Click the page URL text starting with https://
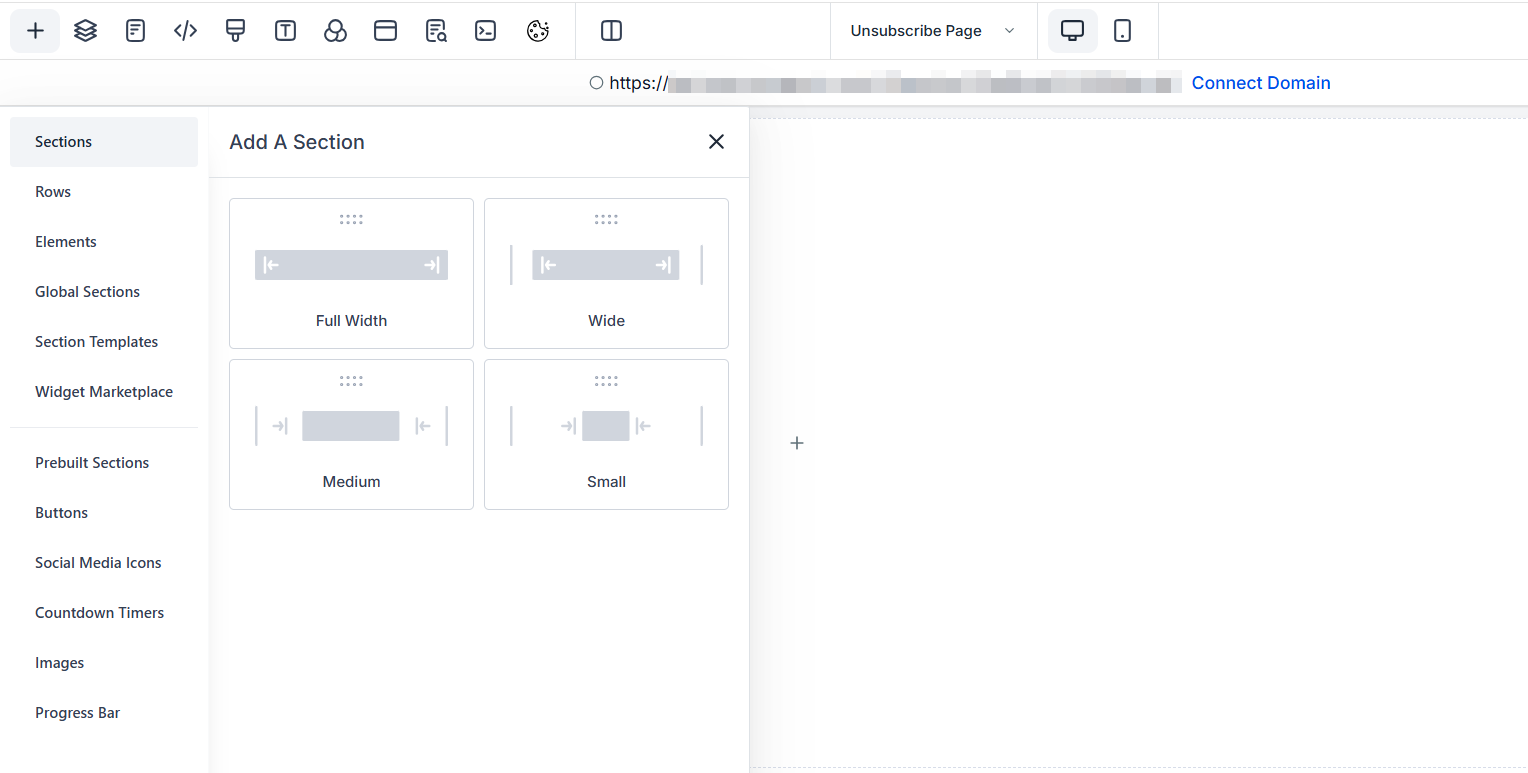Screen dimensions: 1528x773 pos(895,83)
